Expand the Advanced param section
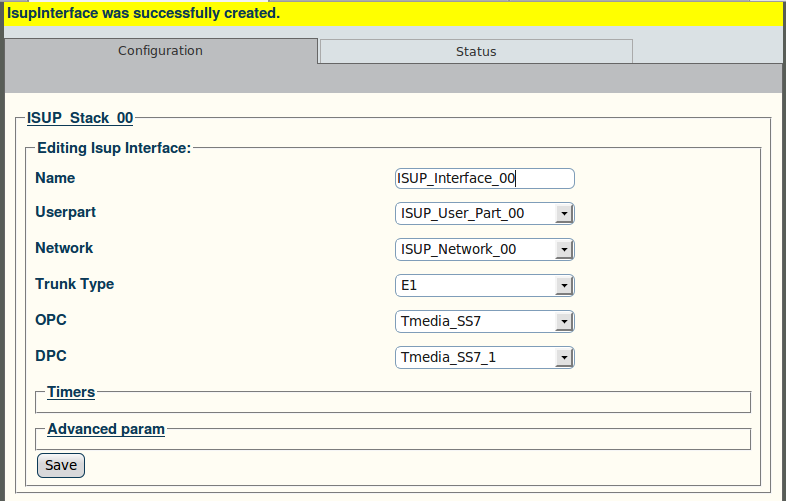This screenshot has height=501, width=786. [x=106, y=429]
